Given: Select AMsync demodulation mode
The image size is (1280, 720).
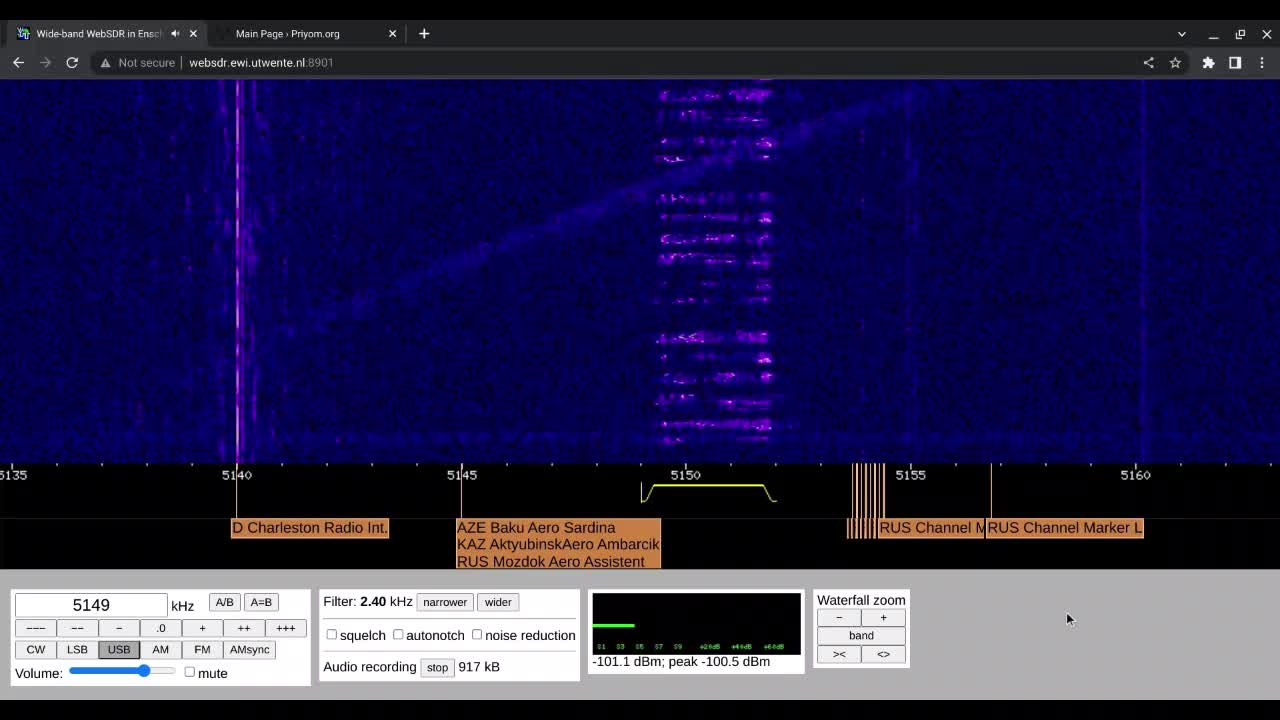Looking at the screenshot, I should point(250,649).
